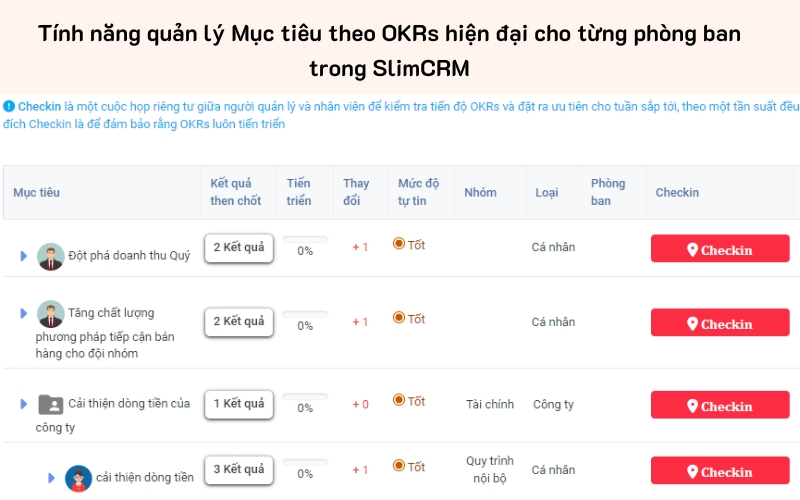Expand Cải thiện dòng tiền của công ty
This screenshot has height=500, width=800.
tap(24, 404)
